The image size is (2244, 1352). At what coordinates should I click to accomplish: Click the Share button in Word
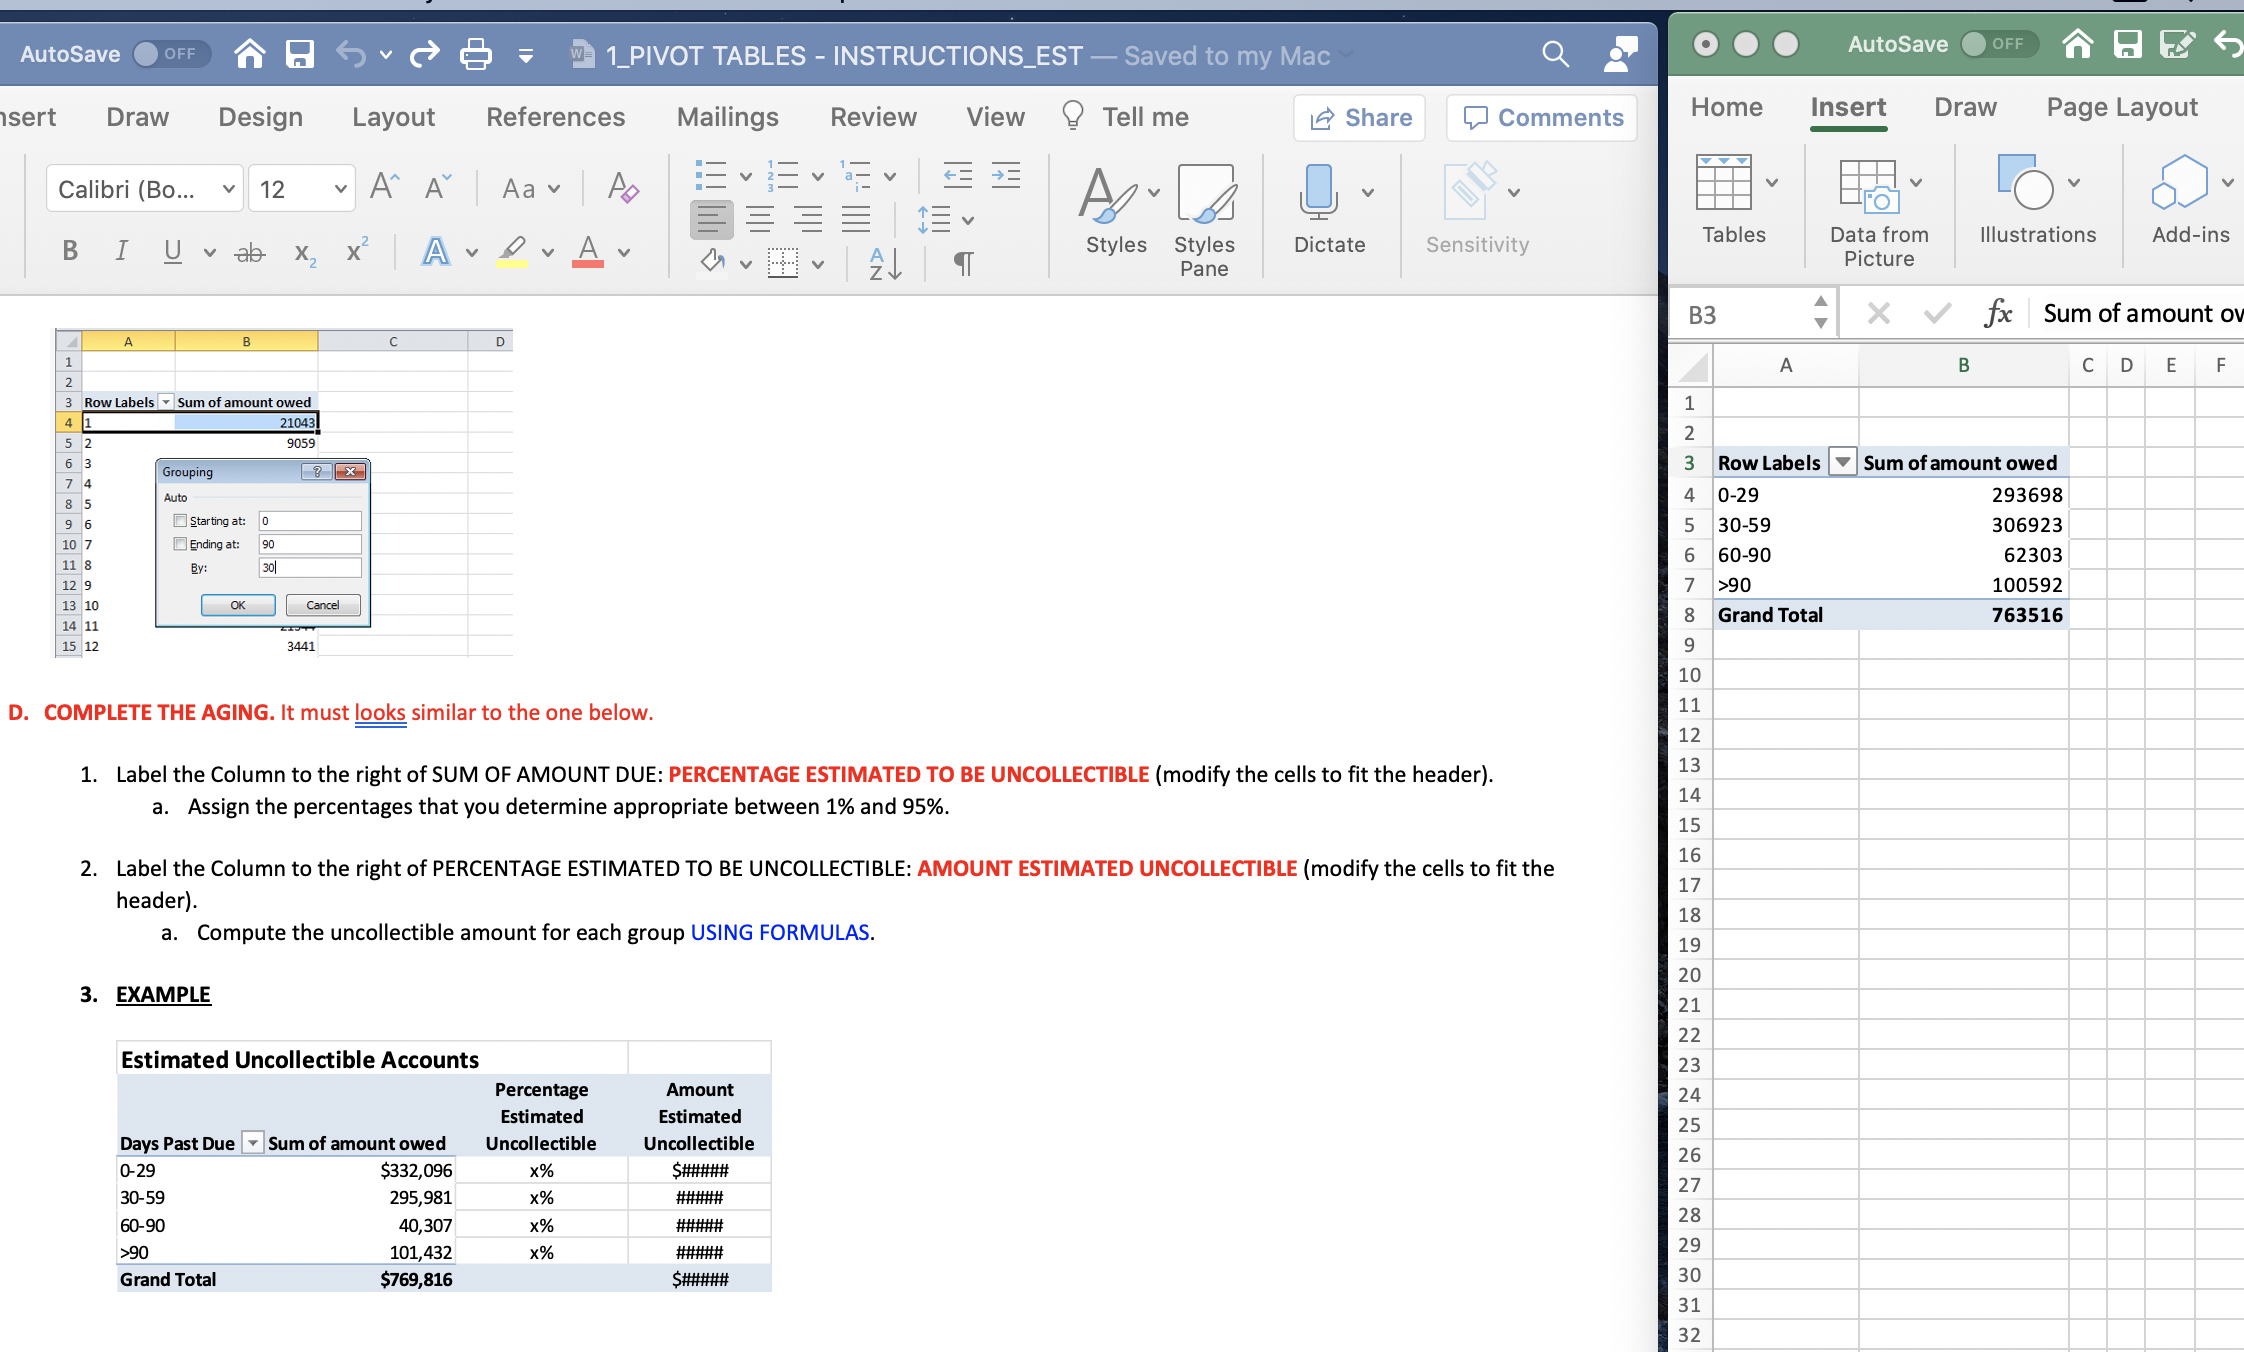(1358, 117)
